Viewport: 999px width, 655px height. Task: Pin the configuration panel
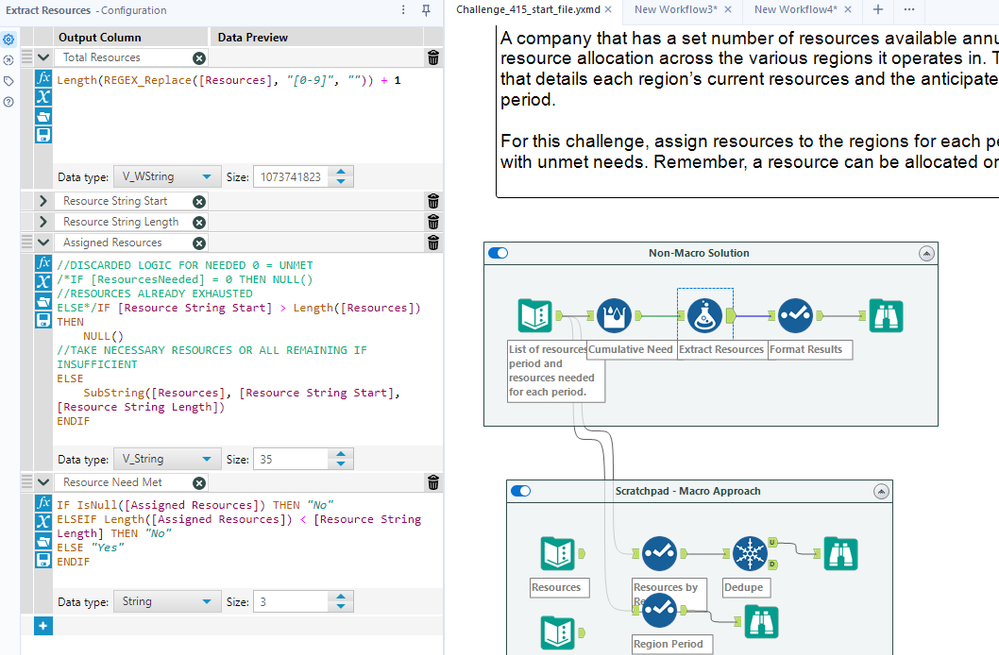pos(426,10)
